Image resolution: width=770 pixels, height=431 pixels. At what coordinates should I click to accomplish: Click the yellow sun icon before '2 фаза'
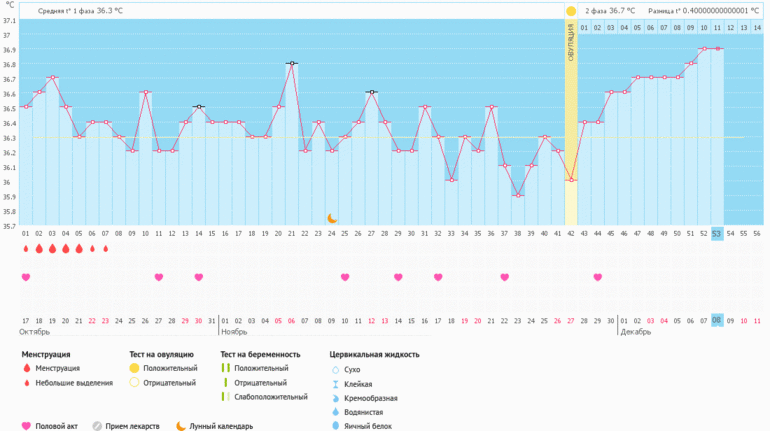click(x=571, y=11)
